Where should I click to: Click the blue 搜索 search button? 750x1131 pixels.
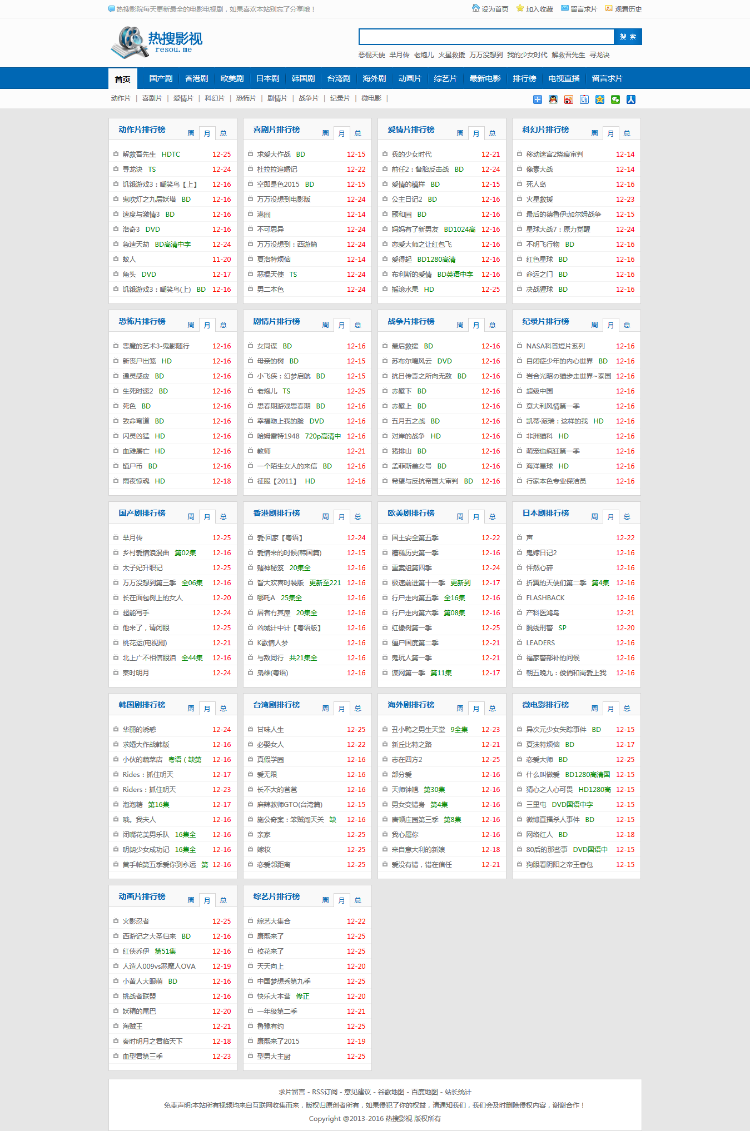click(628, 37)
